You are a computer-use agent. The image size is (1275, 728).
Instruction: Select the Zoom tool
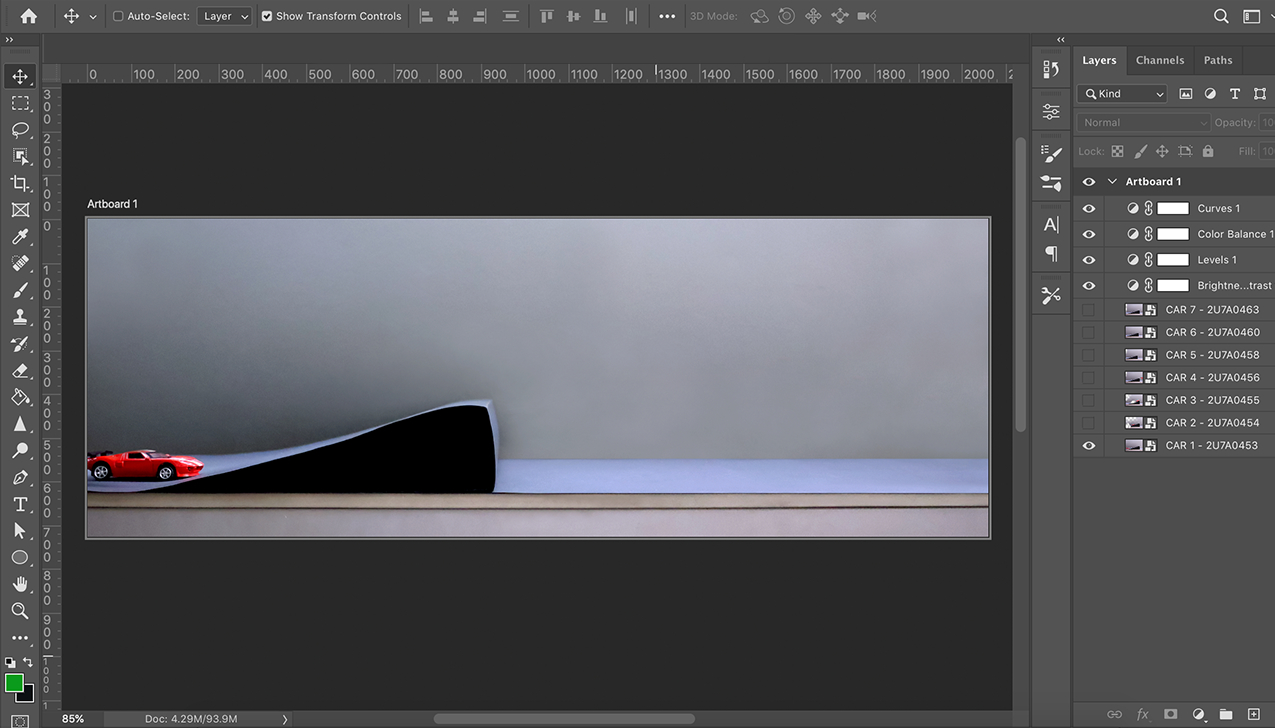[20, 610]
